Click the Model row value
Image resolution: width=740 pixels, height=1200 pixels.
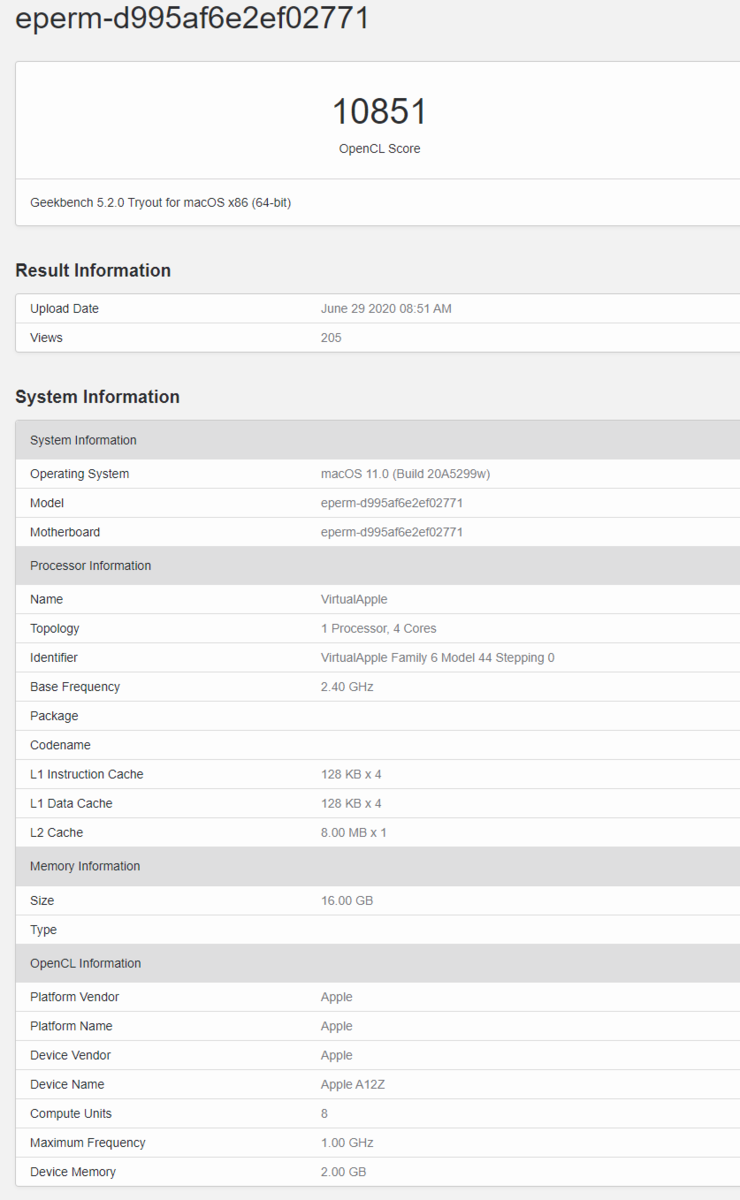click(391, 503)
